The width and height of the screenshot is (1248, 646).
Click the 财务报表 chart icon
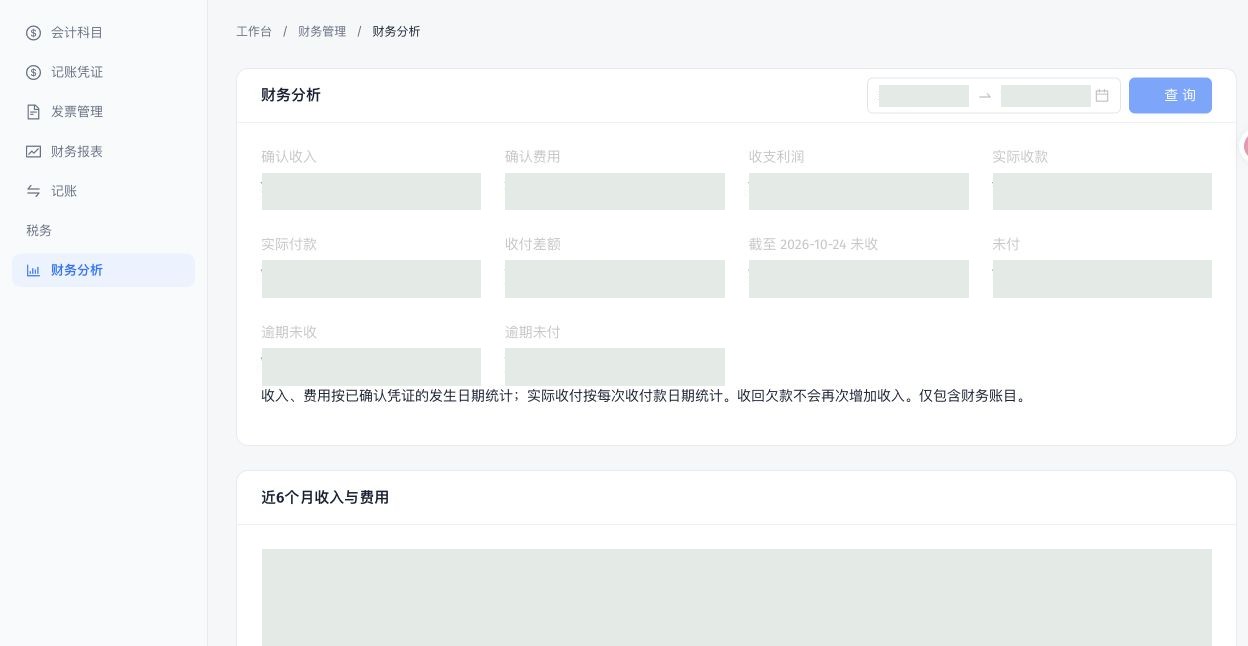pyautogui.click(x=33, y=151)
